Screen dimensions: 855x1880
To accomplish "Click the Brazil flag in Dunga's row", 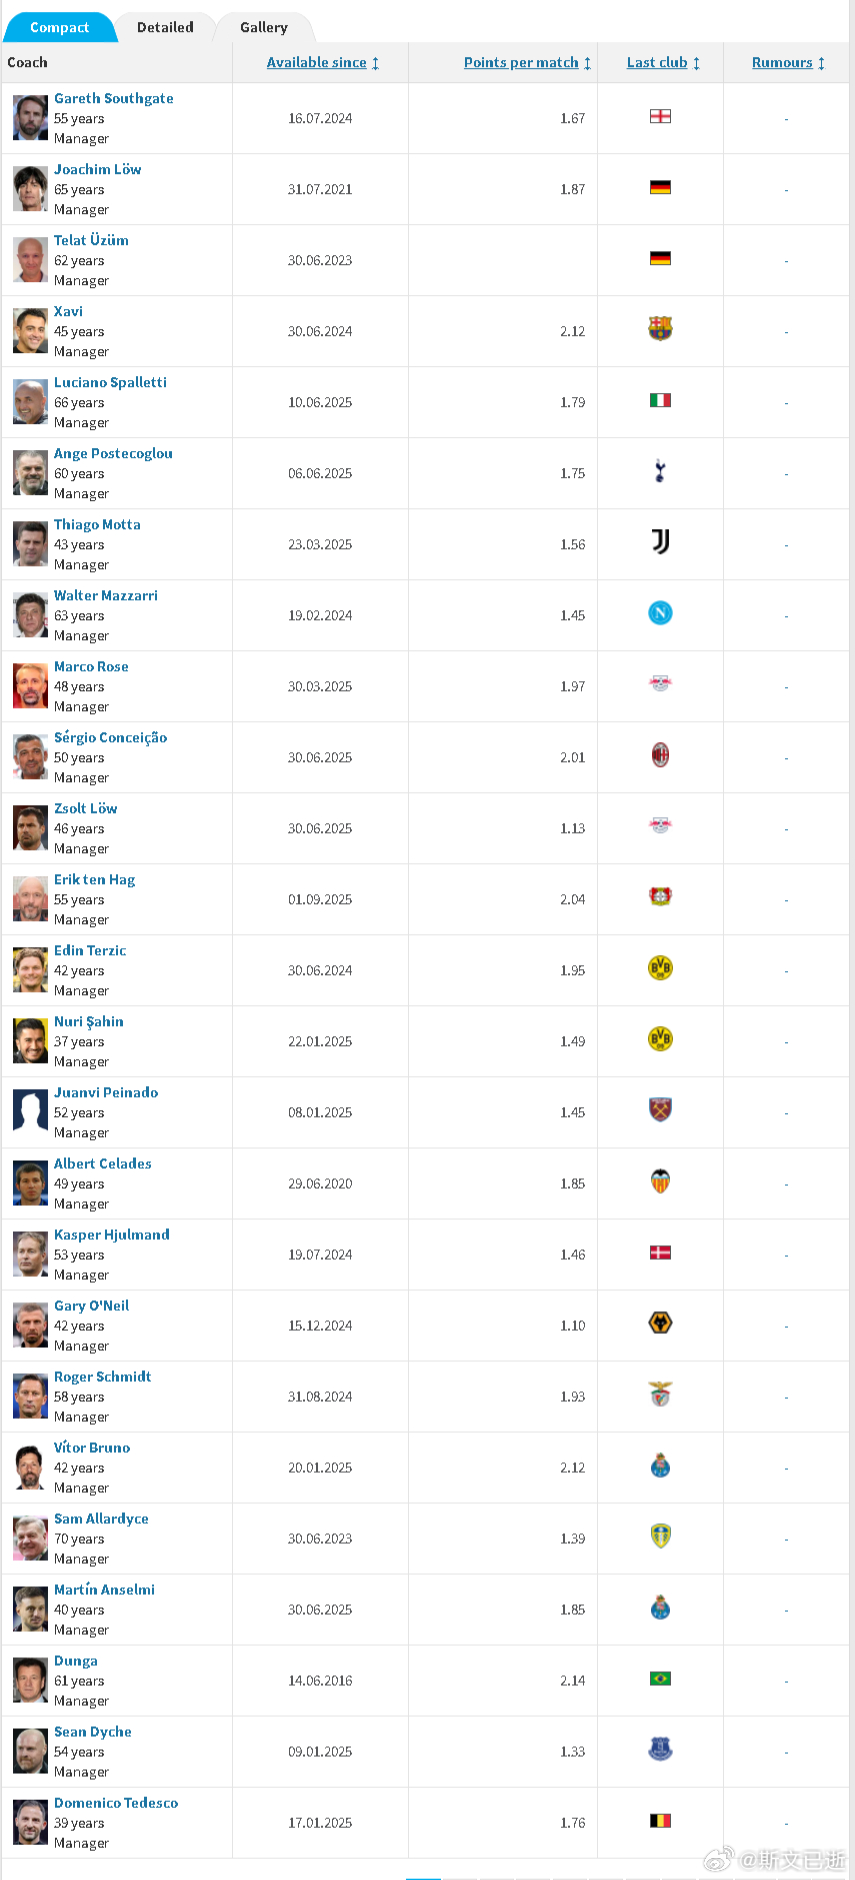I will coord(660,1679).
